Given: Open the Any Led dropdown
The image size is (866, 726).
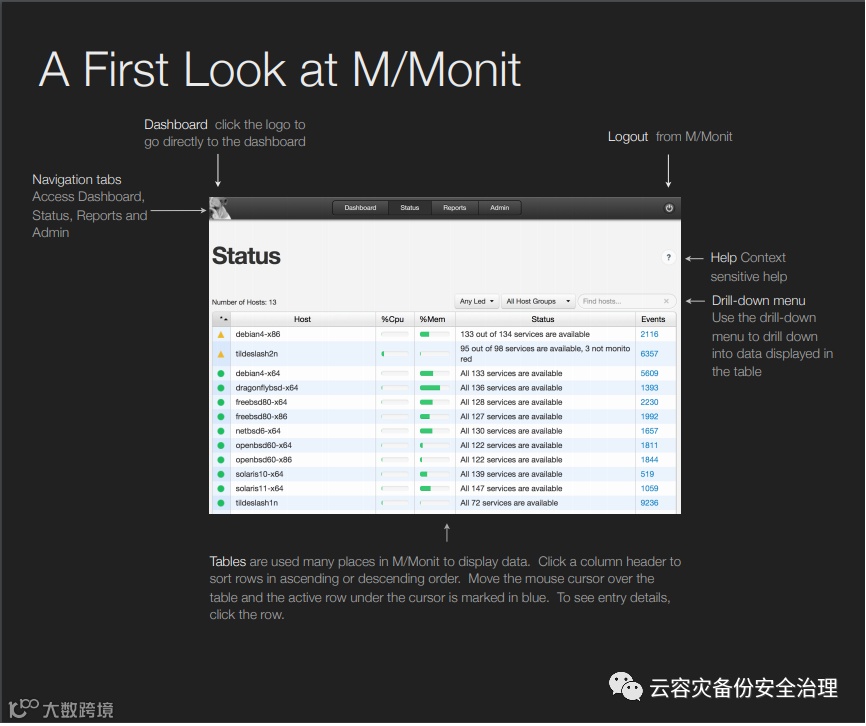Looking at the screenshot, I should click(x=476, y=301).
